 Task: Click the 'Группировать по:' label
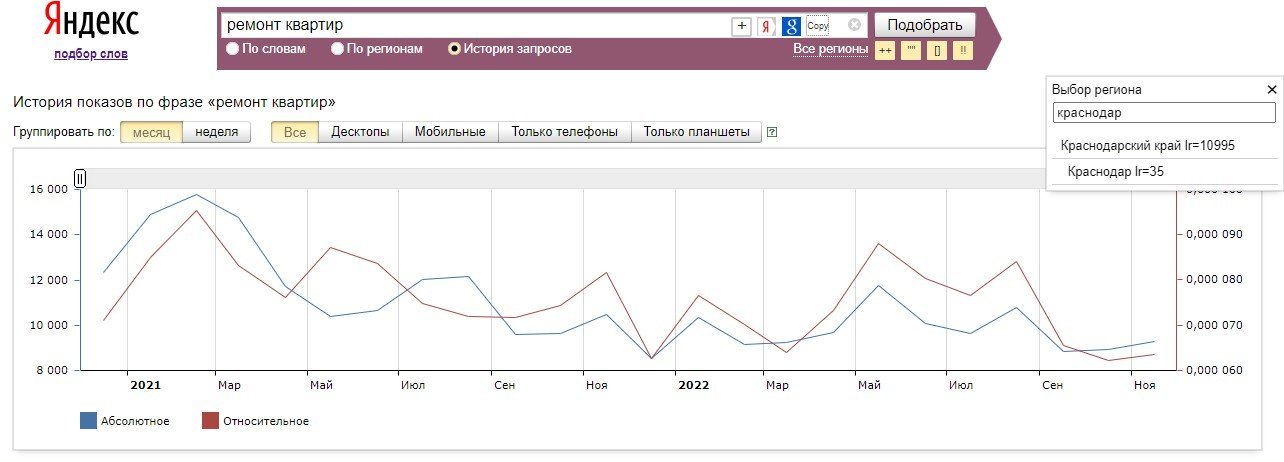point(63,132)
